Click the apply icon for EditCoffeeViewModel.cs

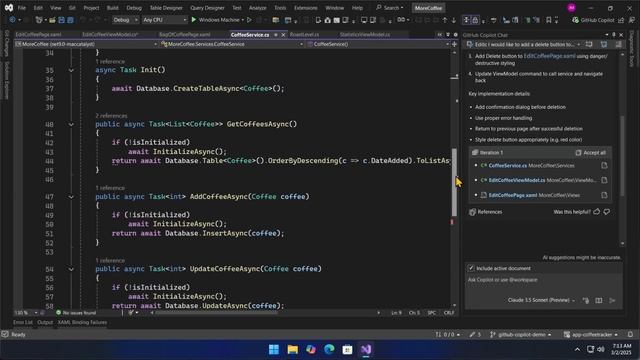(x=604, y=180)
